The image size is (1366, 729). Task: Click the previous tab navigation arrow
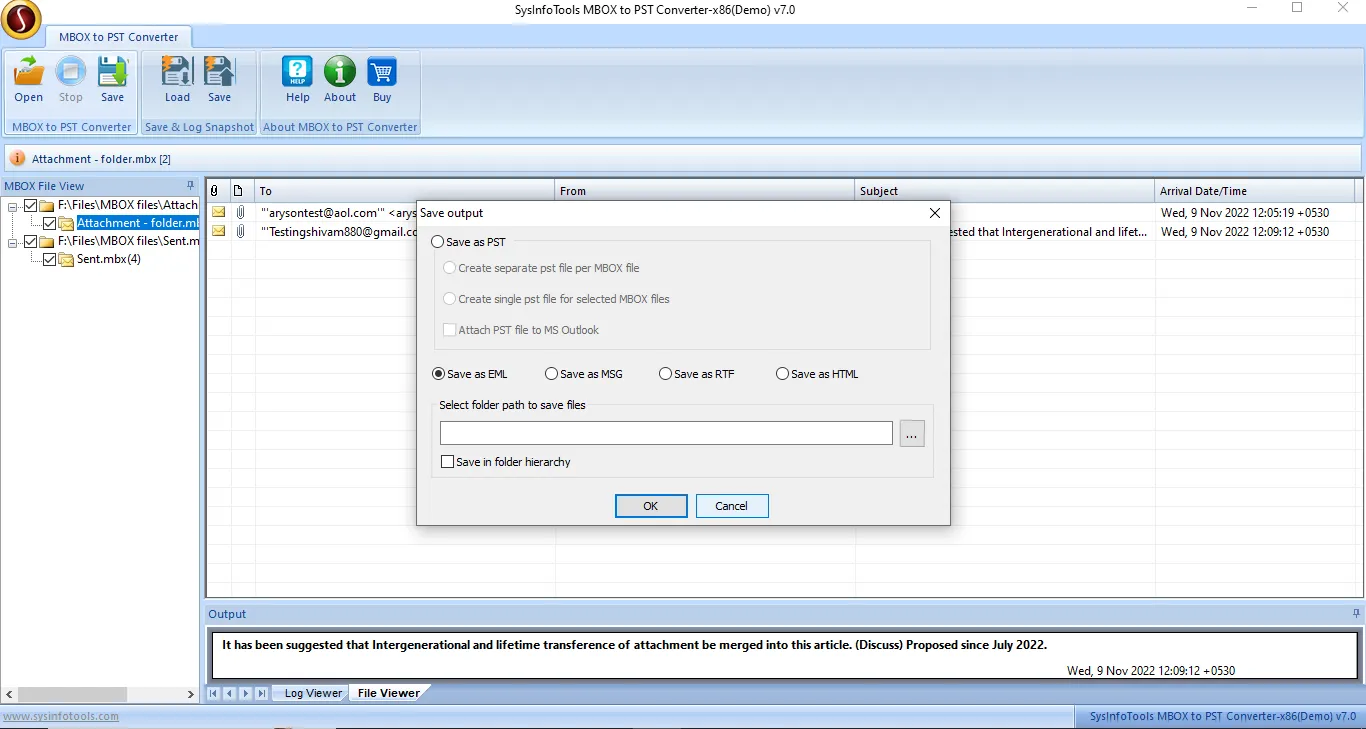point(230,693)
